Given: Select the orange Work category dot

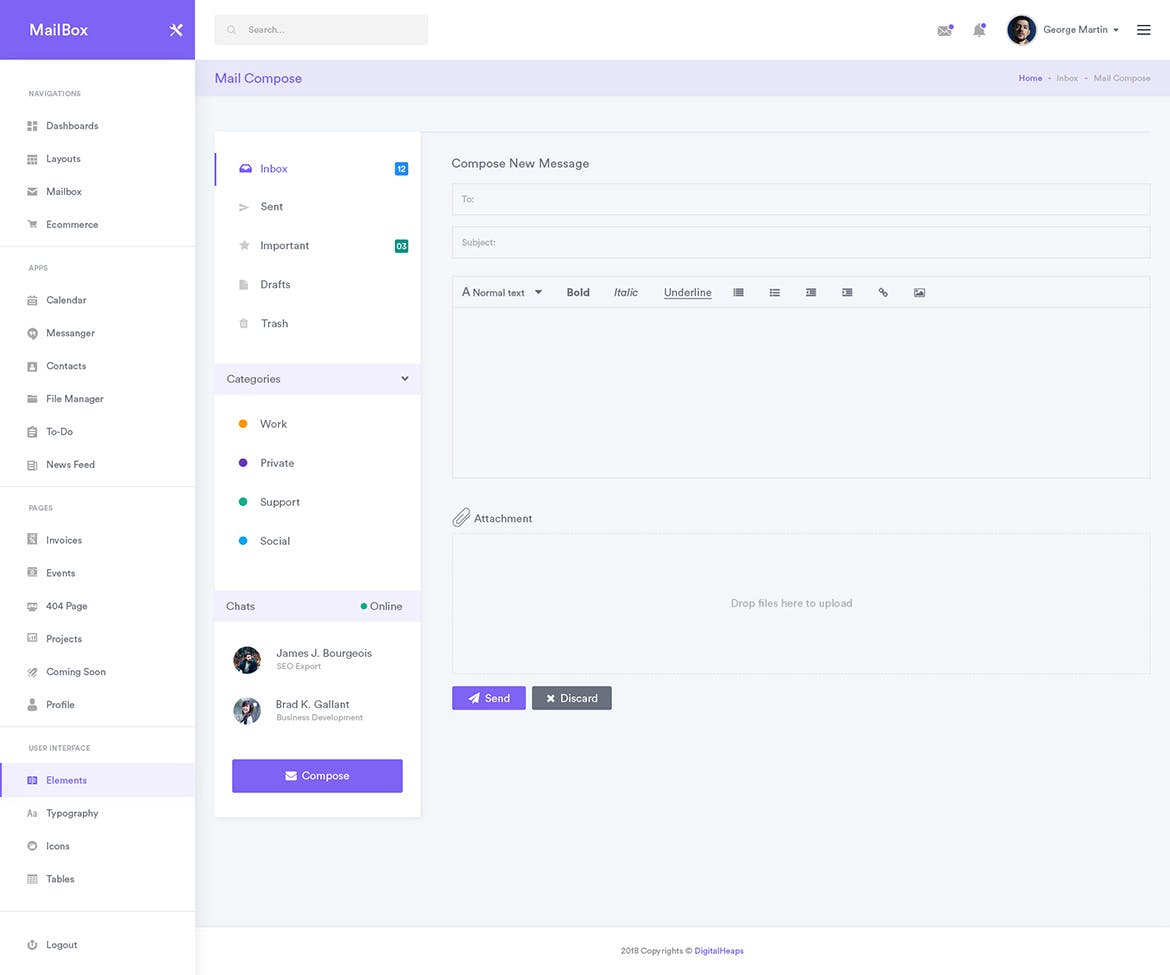Looking at the screenshot, I should point(242,423).
